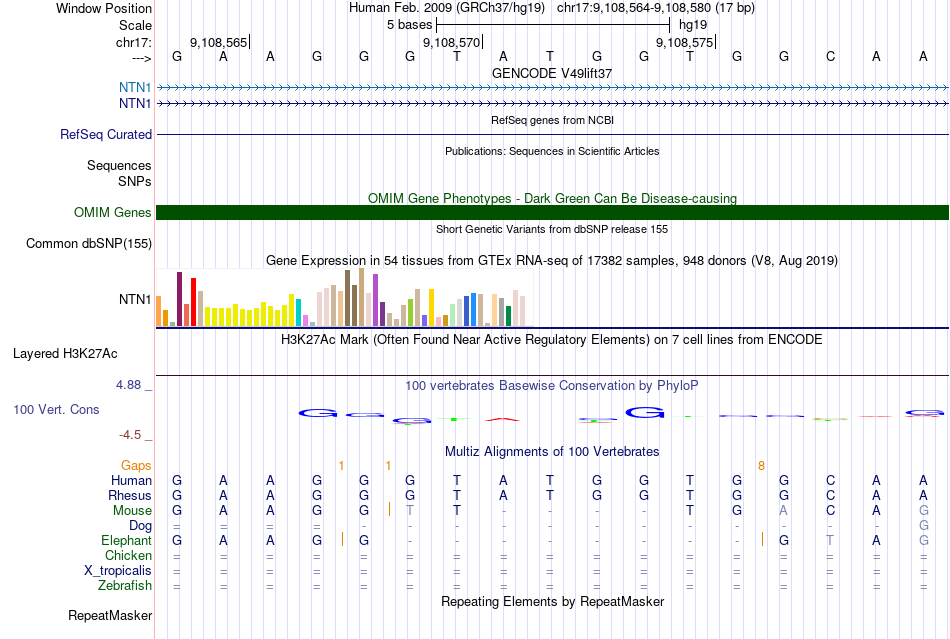Click the Repeating Elements by RepeatMasker title
This screenshot has width=950, height=639.
[552, 601]
